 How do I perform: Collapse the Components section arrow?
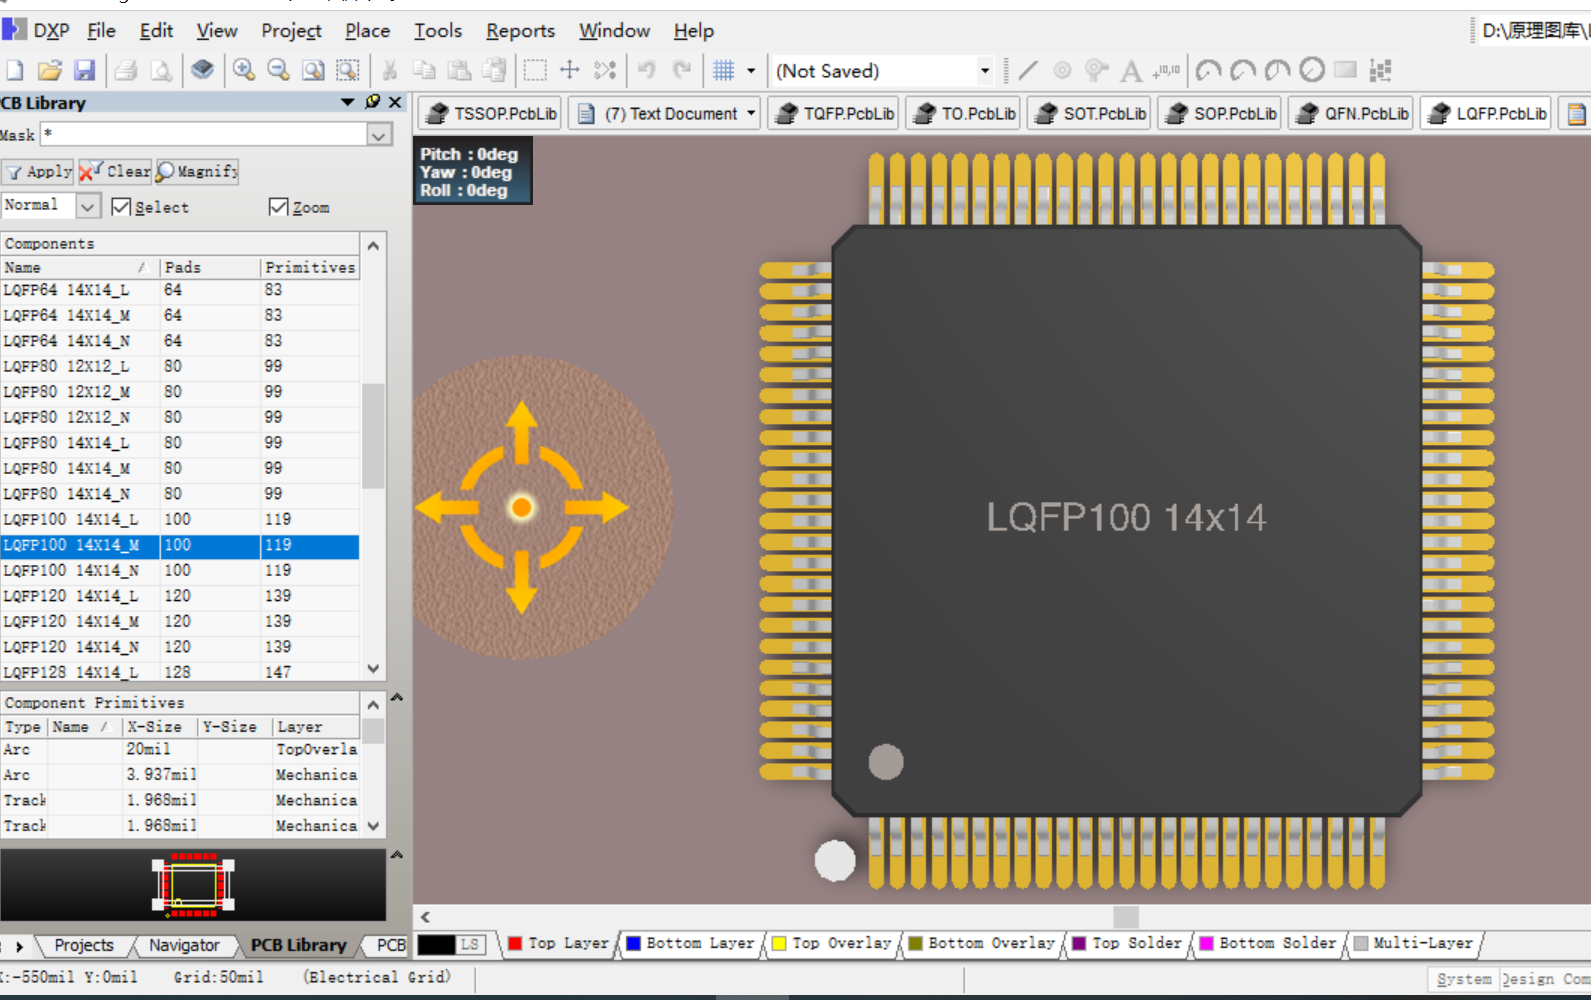(373, 245)
